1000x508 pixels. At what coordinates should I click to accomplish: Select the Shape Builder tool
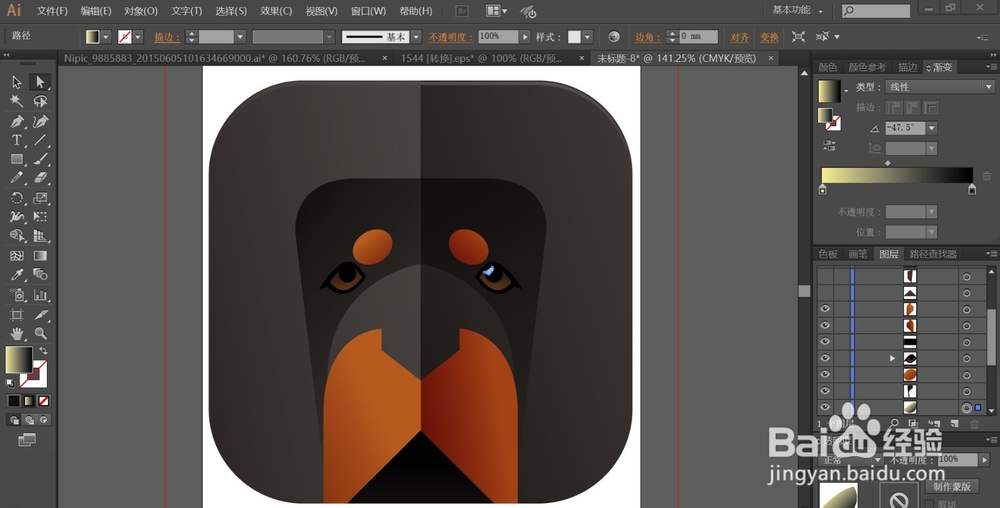click(x=17, y=236)
